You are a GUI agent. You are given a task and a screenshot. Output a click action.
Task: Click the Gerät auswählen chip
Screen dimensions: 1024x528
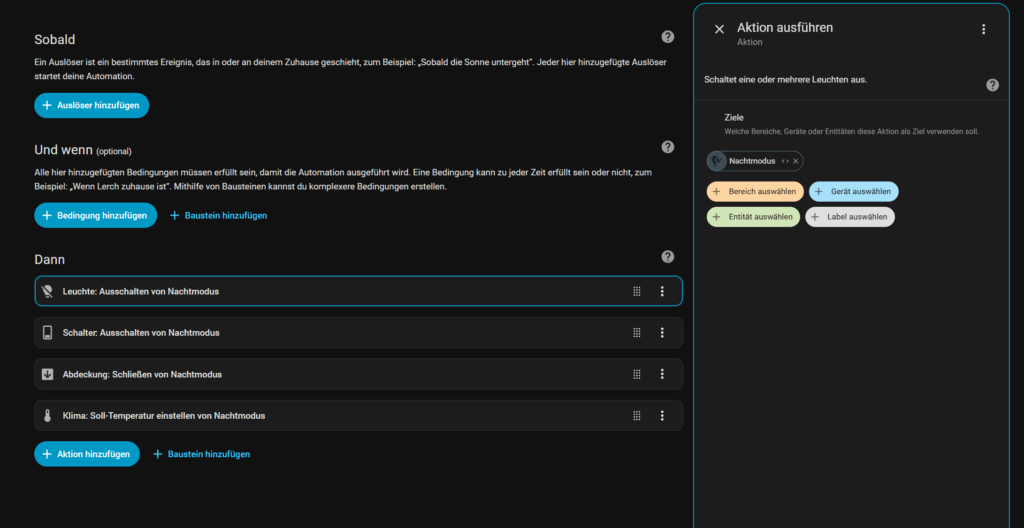point(853,191)
